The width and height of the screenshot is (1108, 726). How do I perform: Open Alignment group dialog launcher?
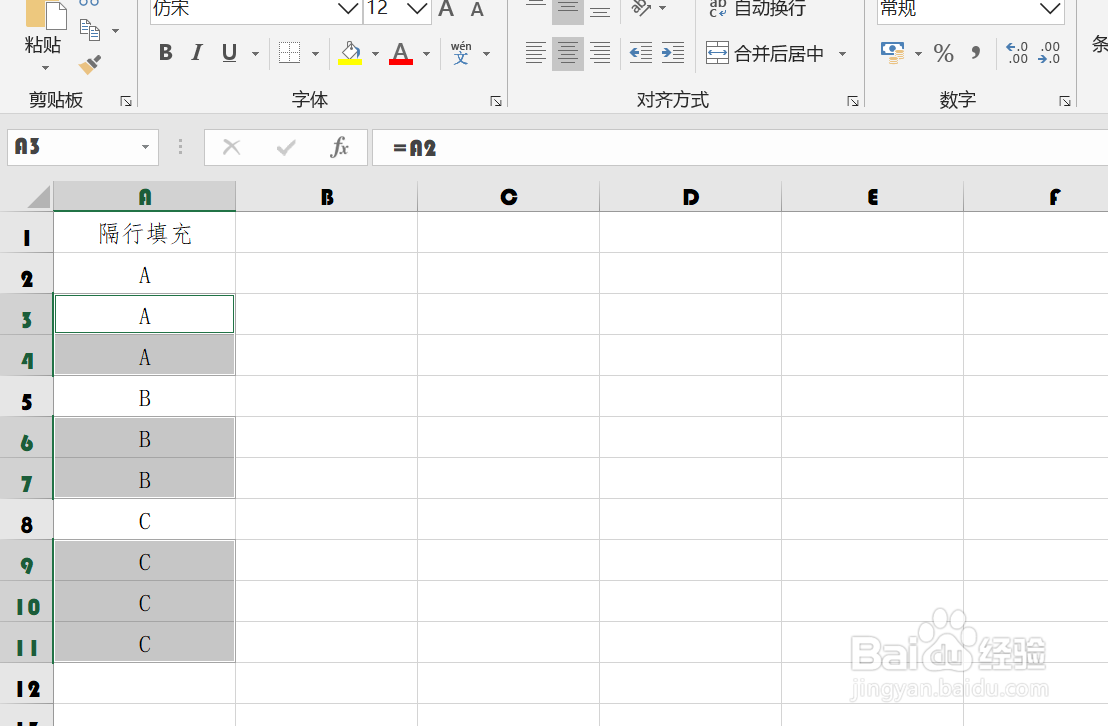click(x=853, y=101)
